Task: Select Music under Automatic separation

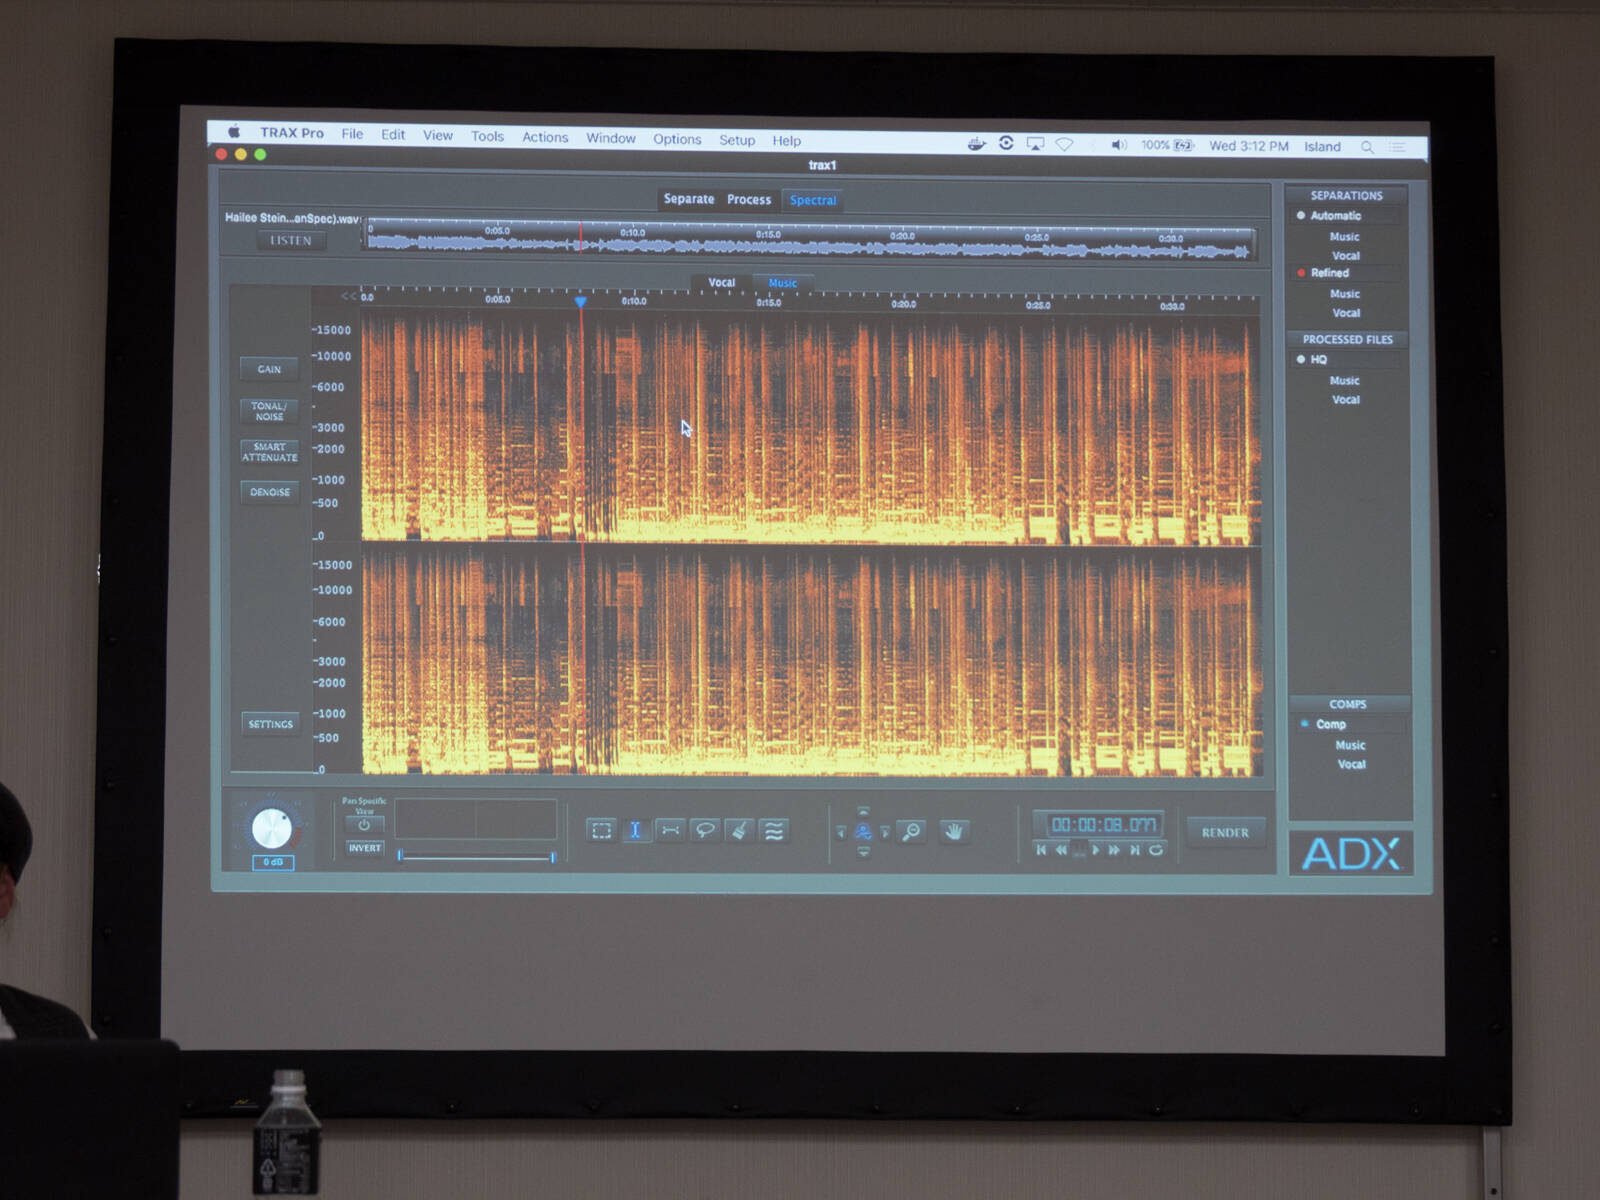Action: (1344, 237)
